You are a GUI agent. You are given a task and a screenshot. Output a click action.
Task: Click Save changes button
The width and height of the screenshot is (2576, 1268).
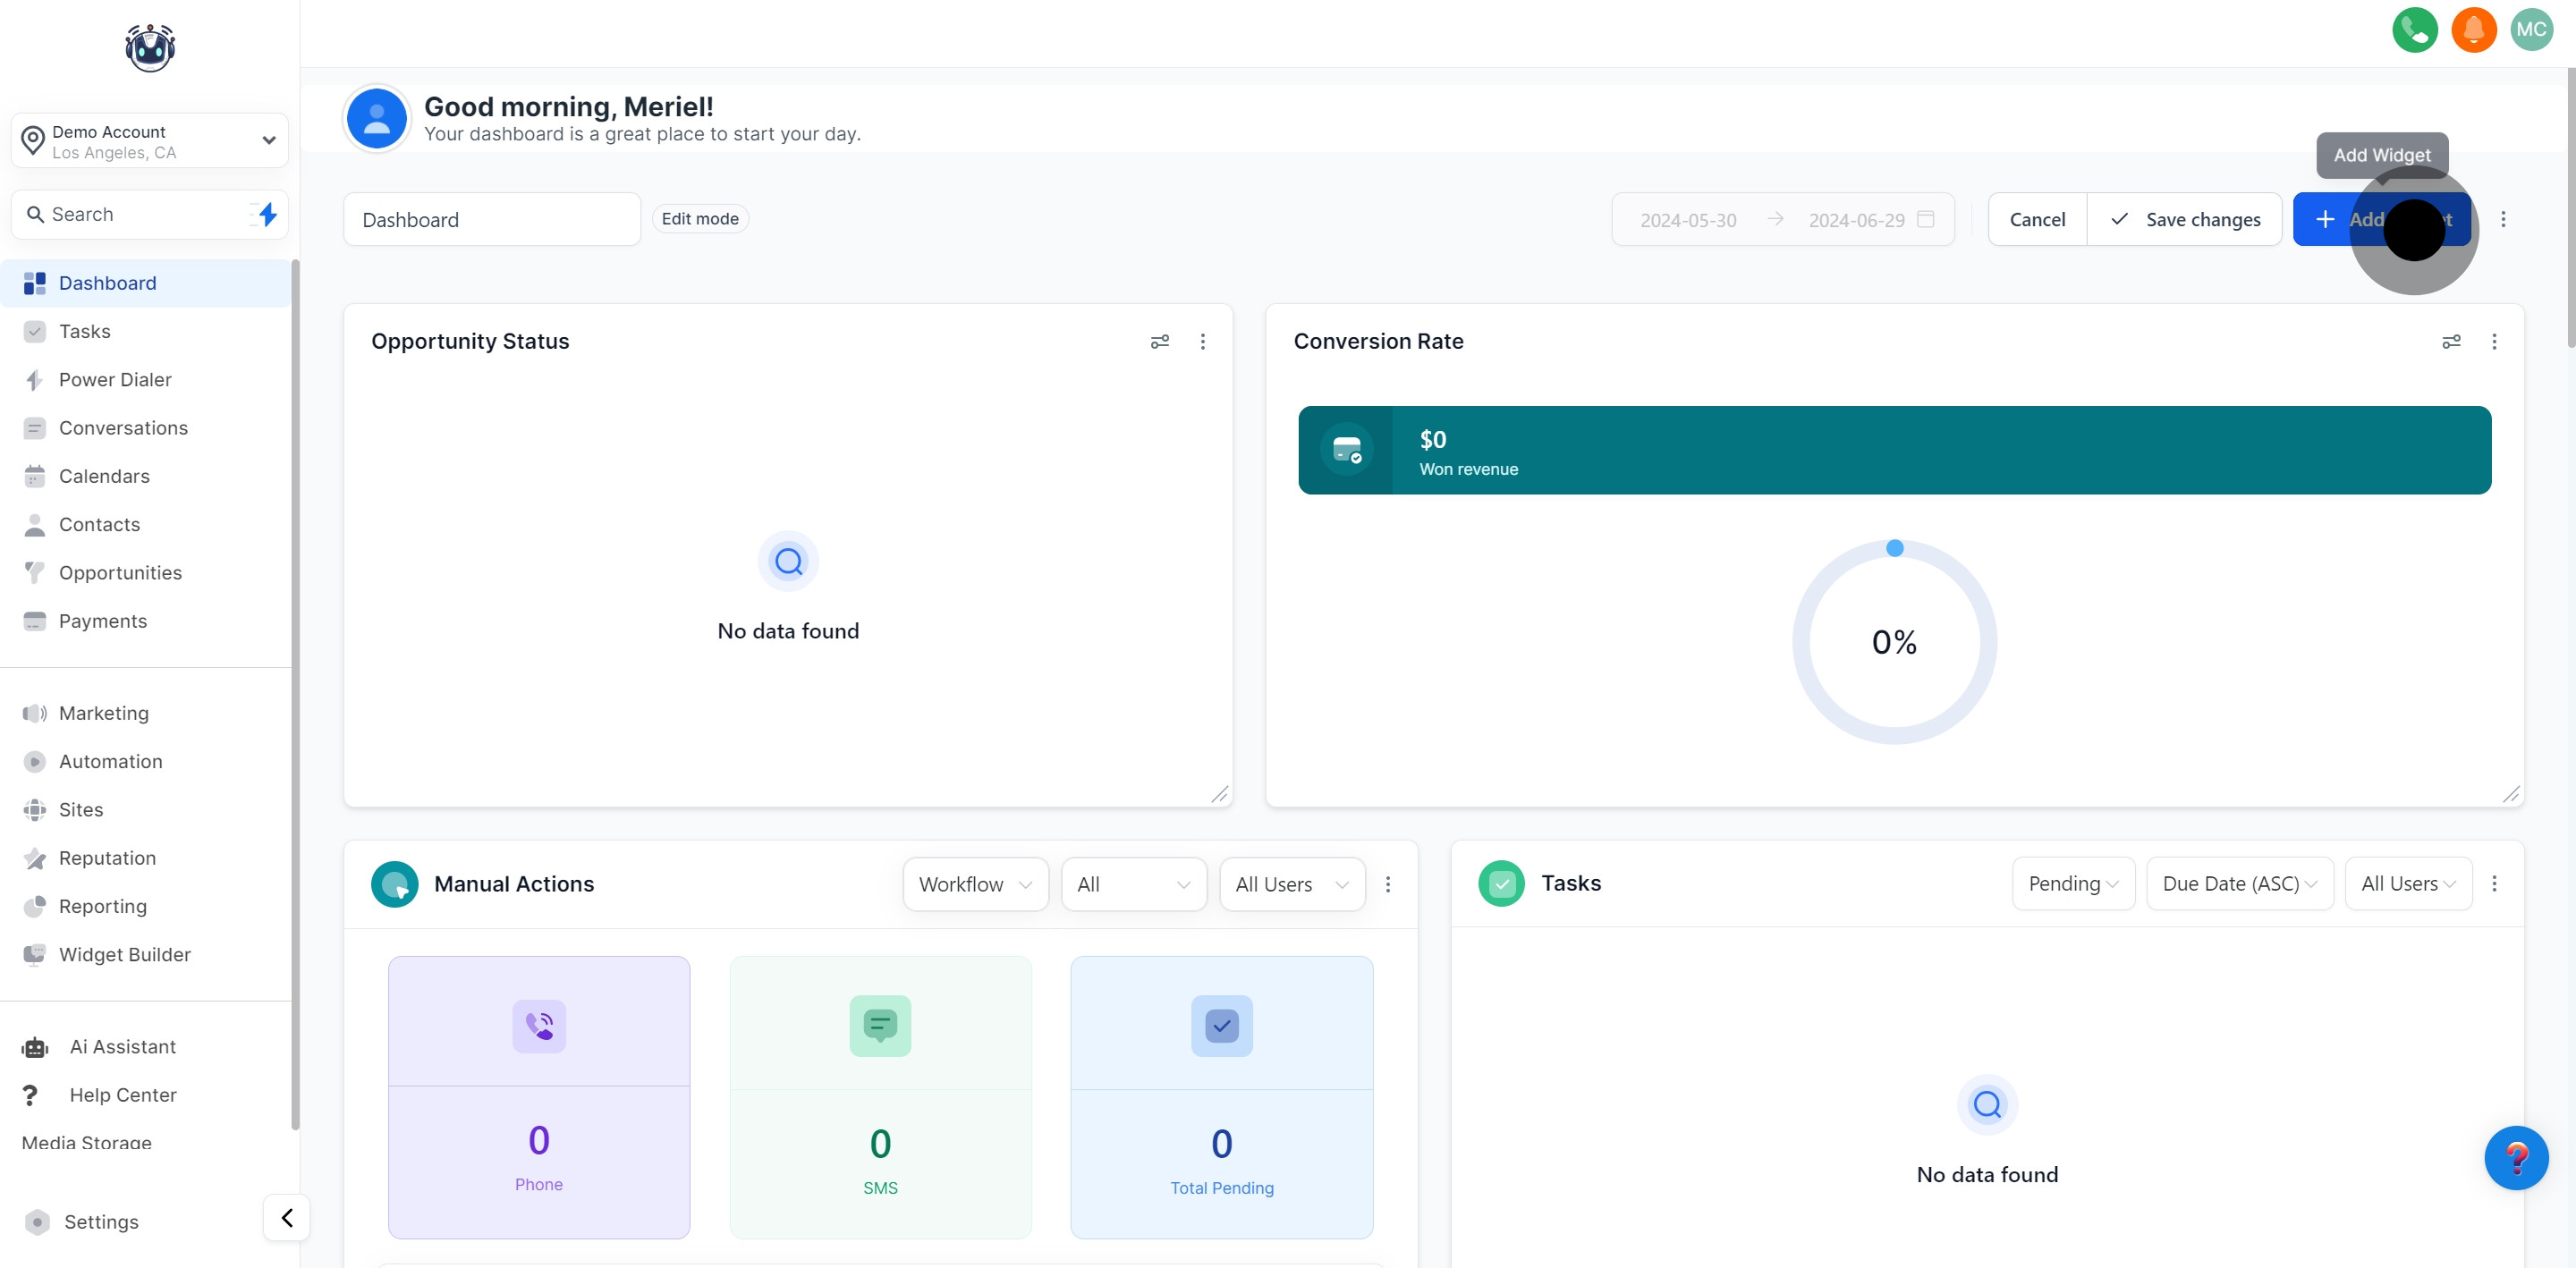click(2184, 219)
